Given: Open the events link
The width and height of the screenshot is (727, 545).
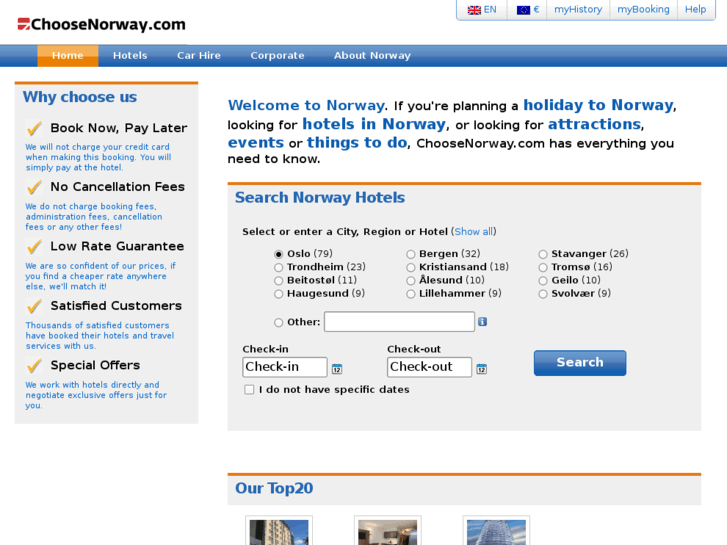Looking at the screenshot, I should point(255,143).
